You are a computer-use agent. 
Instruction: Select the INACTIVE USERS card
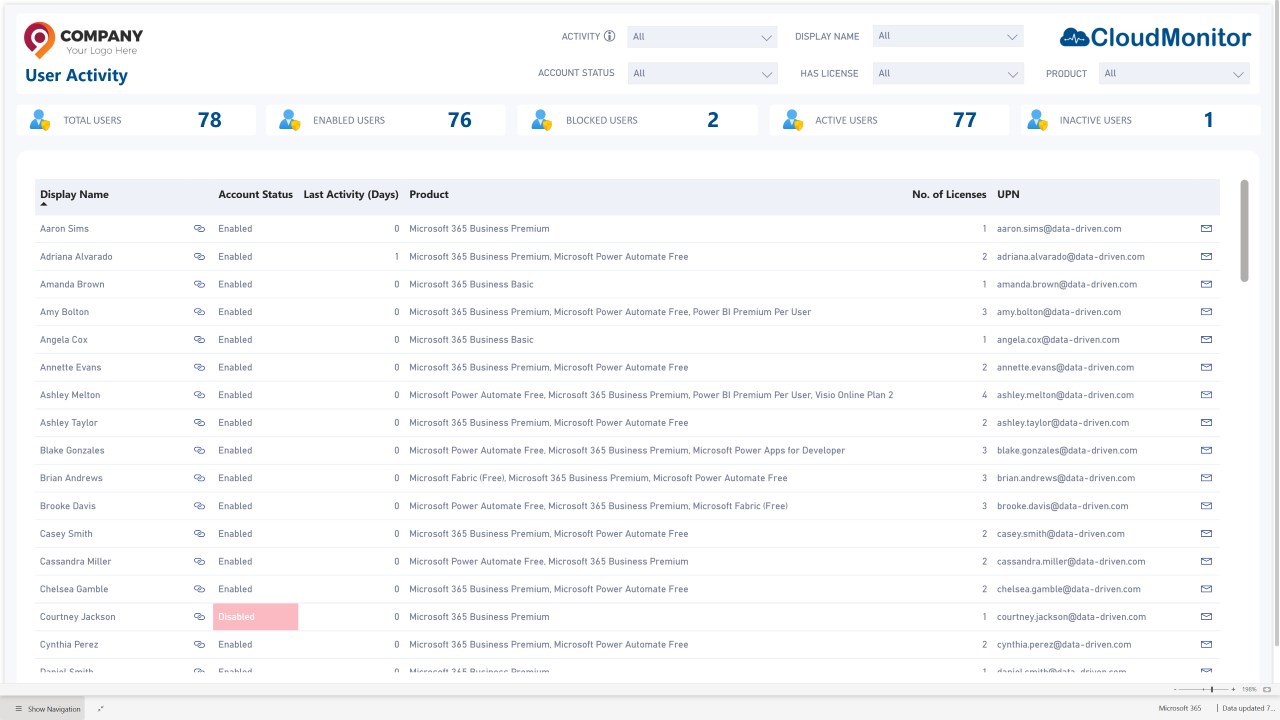[x=1140, y=120]
